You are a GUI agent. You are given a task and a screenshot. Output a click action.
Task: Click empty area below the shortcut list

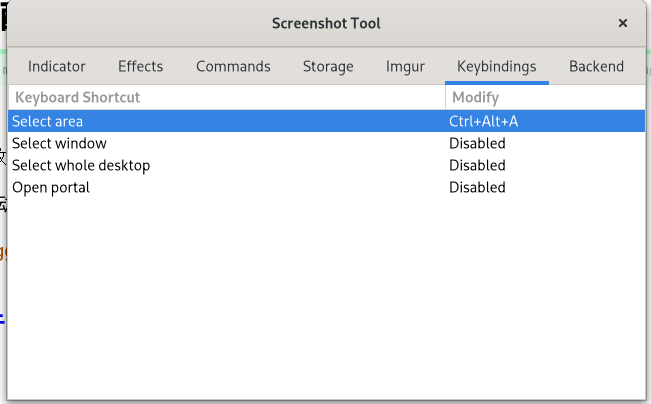click(x=326, y=299)
